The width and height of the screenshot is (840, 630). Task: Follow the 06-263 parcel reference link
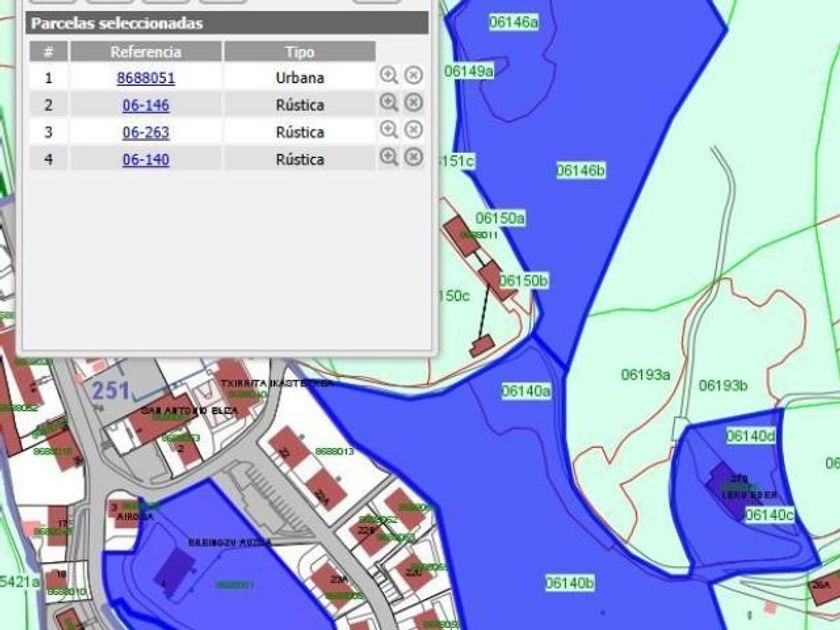coord(146,132)
